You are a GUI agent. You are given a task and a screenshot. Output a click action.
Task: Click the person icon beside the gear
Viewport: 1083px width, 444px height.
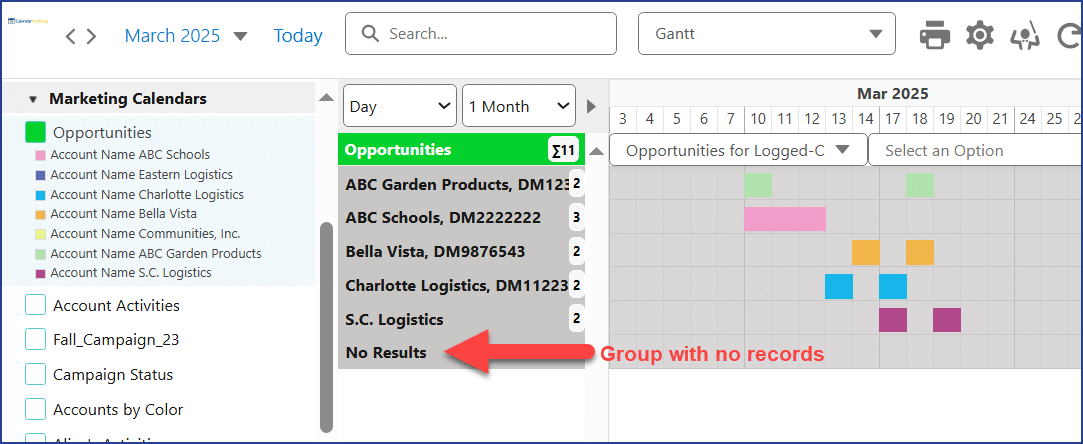[1024, 37]
